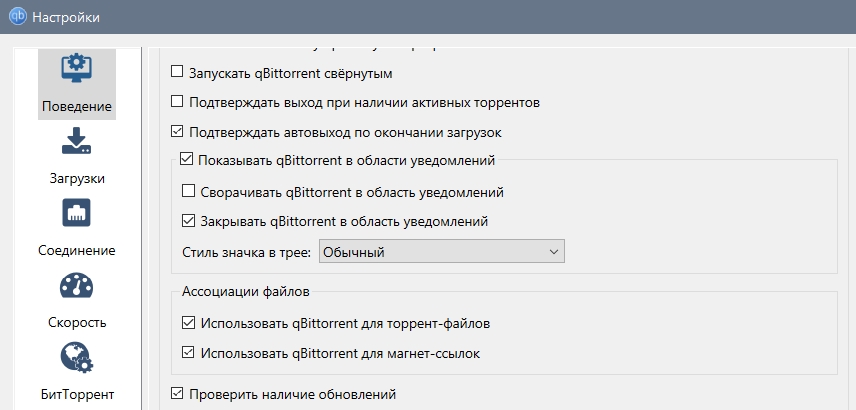This screenshot has width=856, height=410.
Task: Select the Соединение tab label
Action: coord(76,251)
